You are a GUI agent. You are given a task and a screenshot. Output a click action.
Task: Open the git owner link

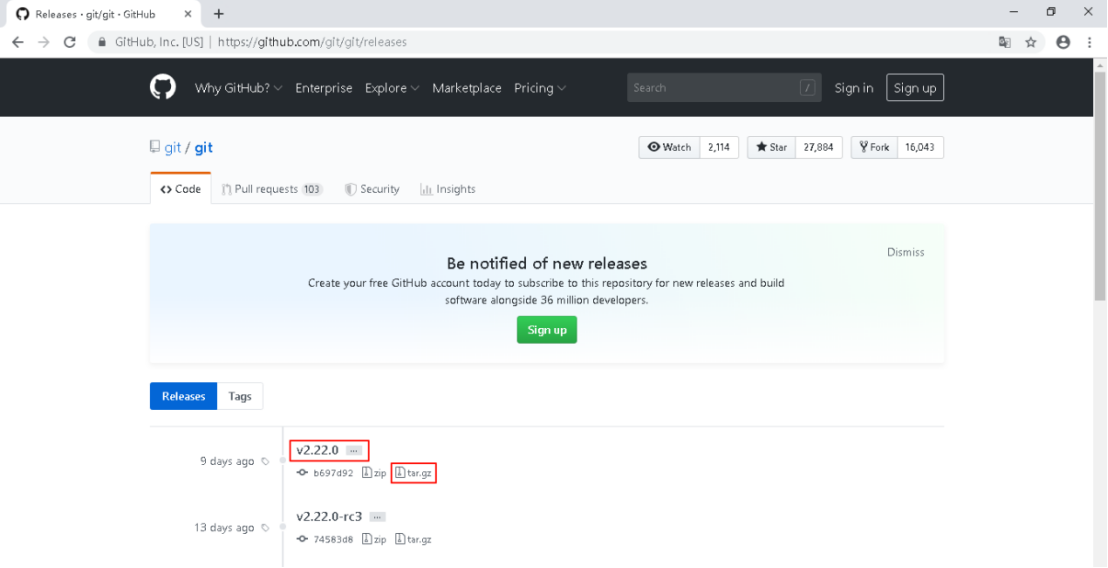click(172, 148)
